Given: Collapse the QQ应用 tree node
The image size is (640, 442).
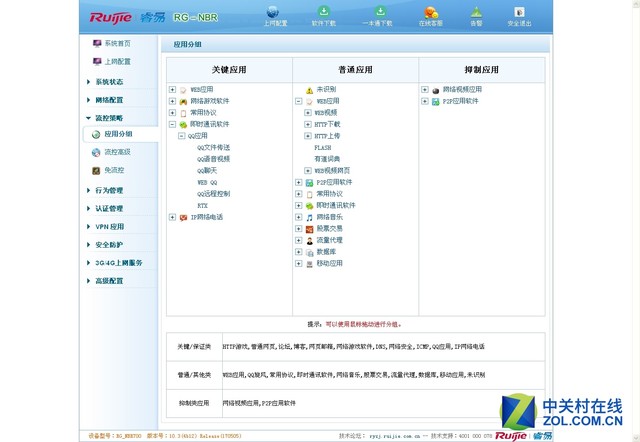Looking at the screenshot, I should click(x=181, y=136).
